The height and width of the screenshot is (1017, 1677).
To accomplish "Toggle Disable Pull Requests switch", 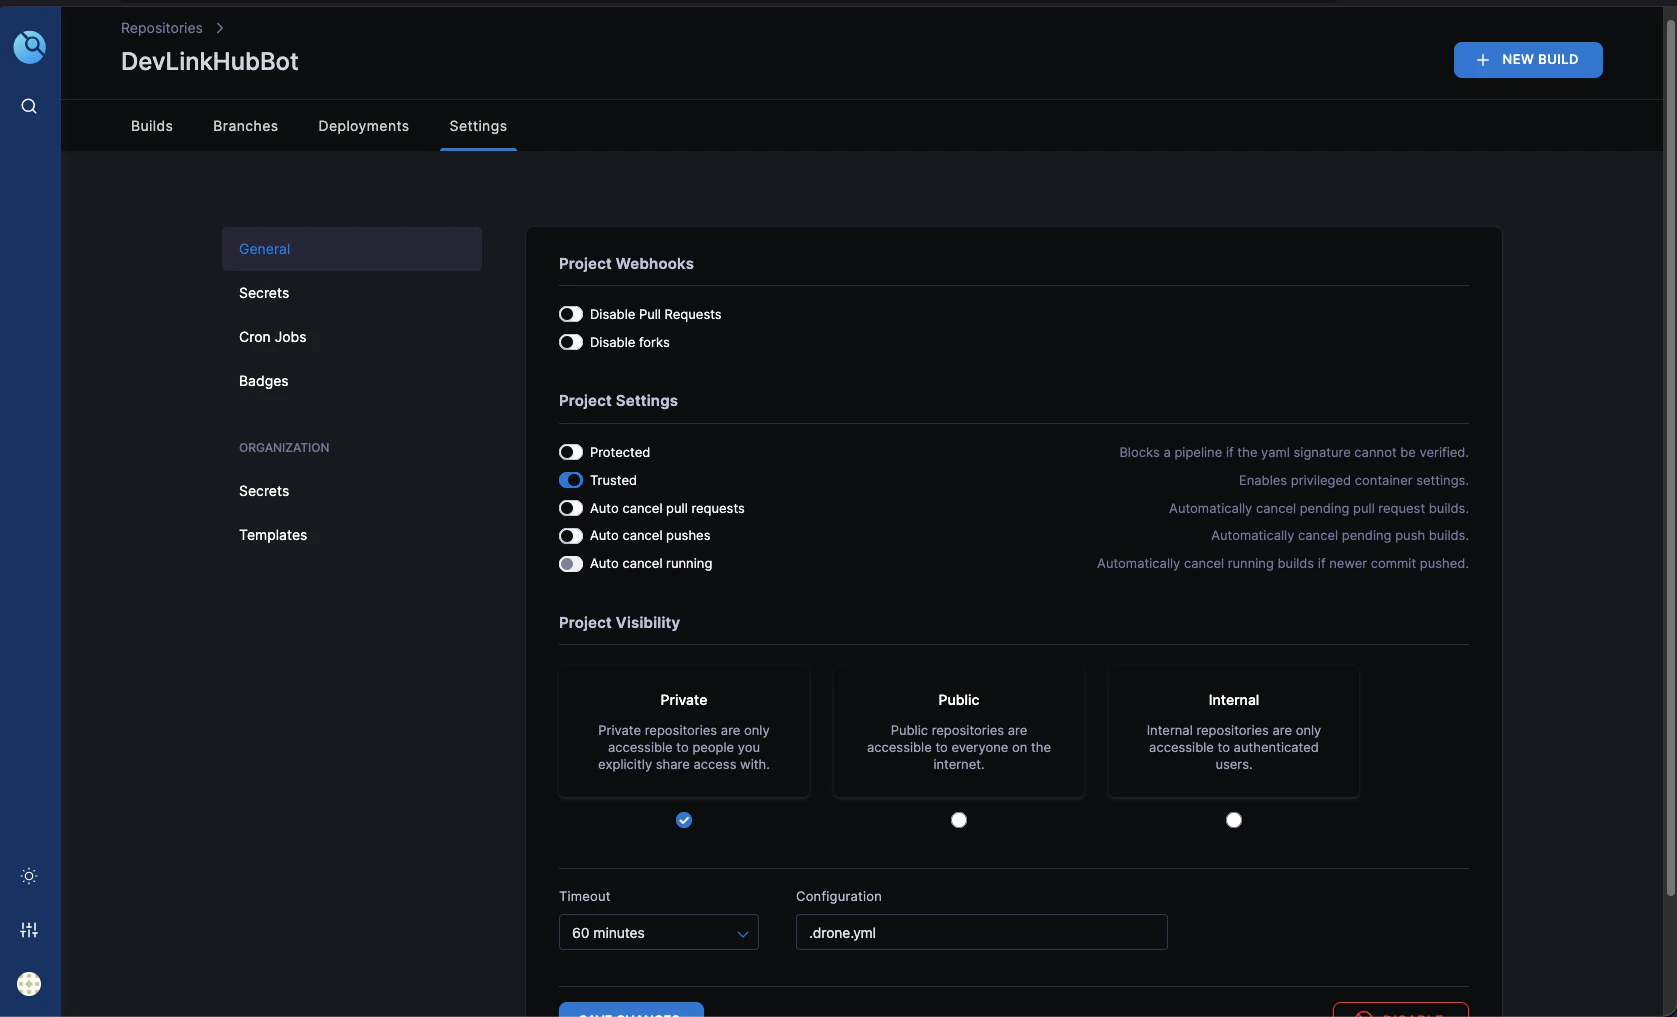I will coord(571,314).
